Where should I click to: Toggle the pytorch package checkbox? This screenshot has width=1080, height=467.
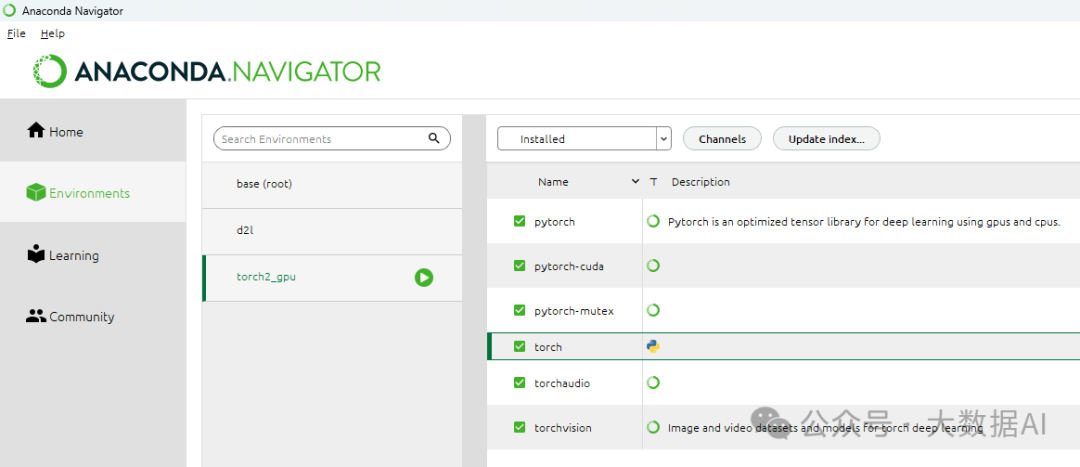519,221
